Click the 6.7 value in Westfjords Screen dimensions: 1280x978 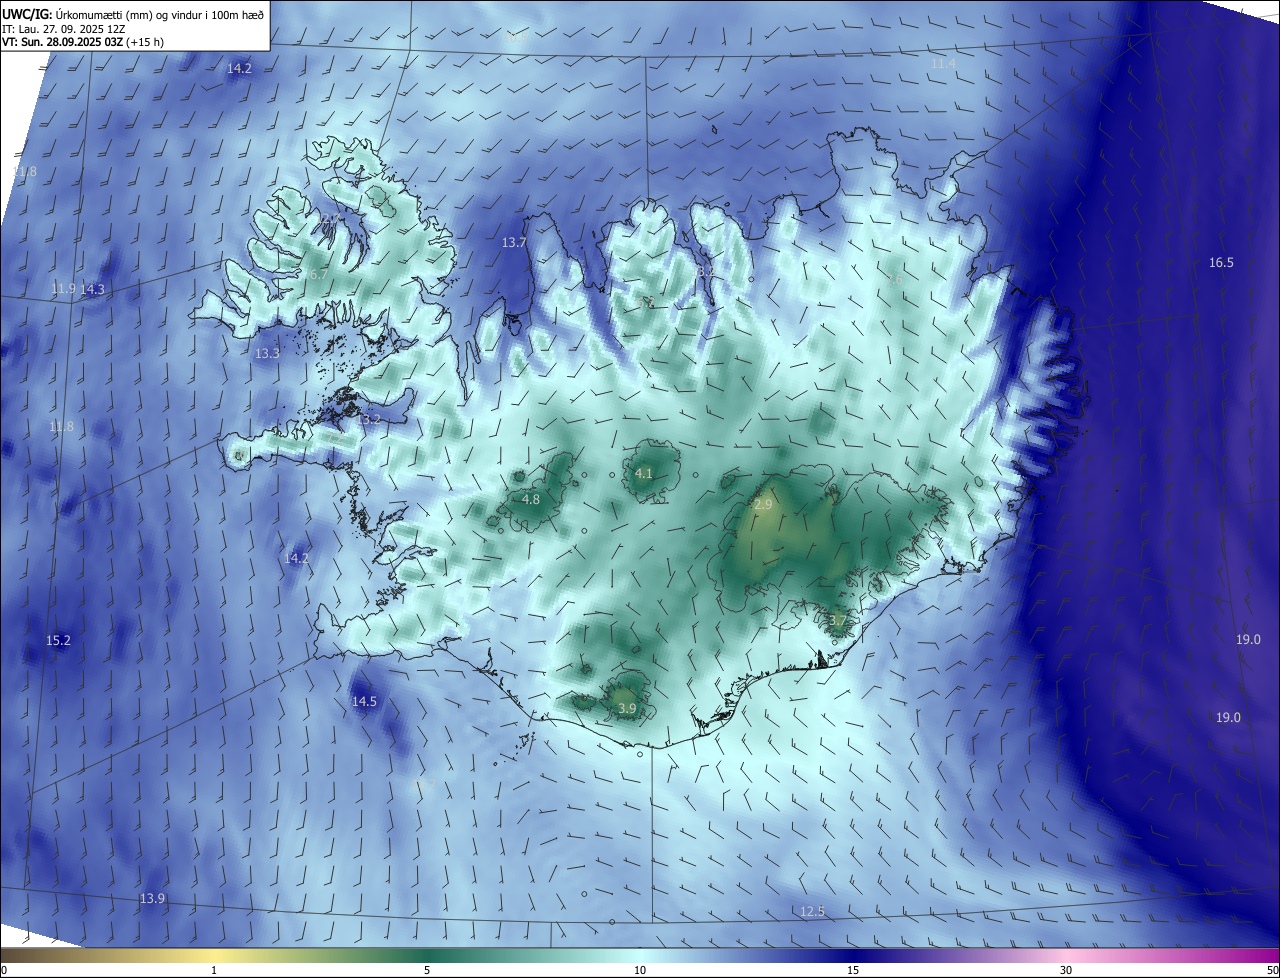pos(318,274)
